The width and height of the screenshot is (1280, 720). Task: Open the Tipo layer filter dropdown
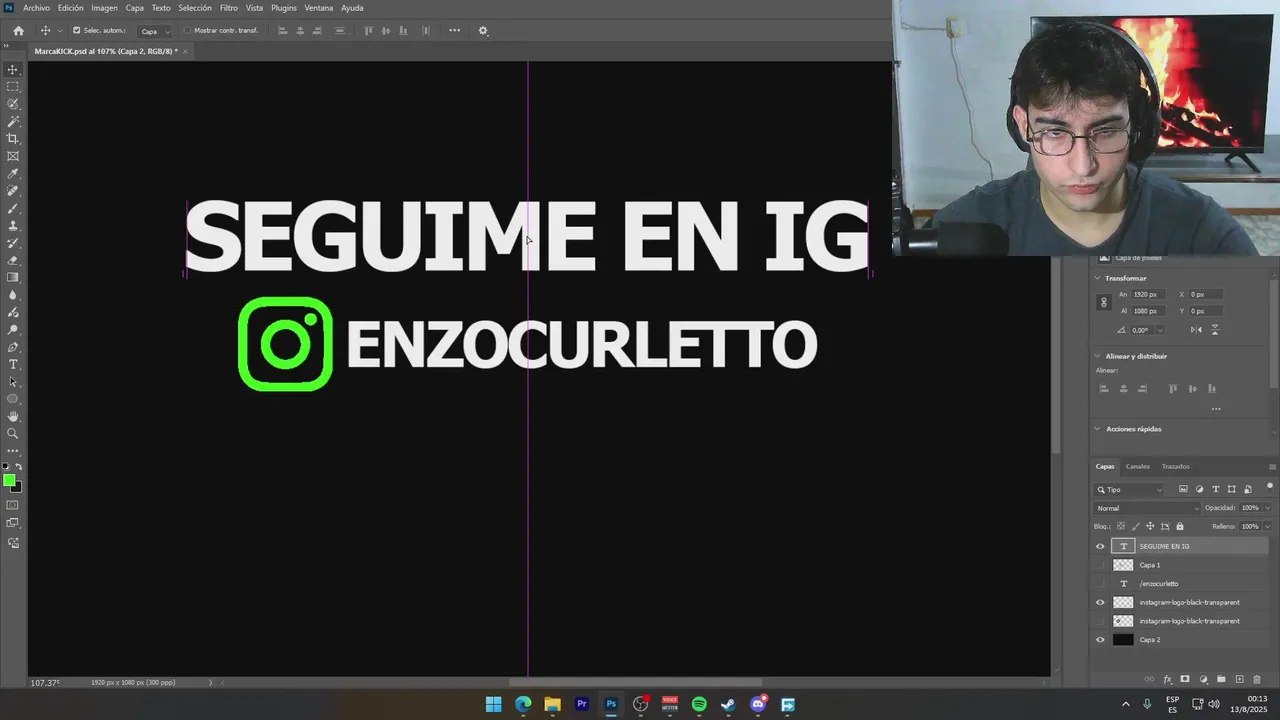click(1130, 490)
